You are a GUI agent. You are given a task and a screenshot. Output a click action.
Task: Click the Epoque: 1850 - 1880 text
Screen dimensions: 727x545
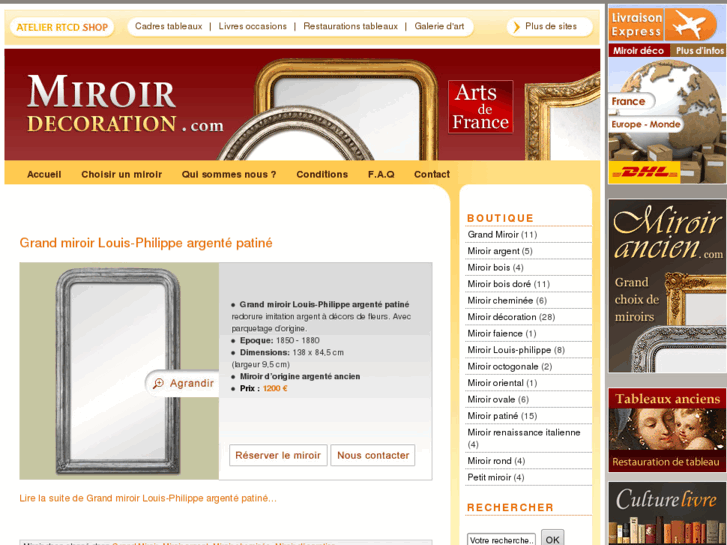click(x=280, y=340)
